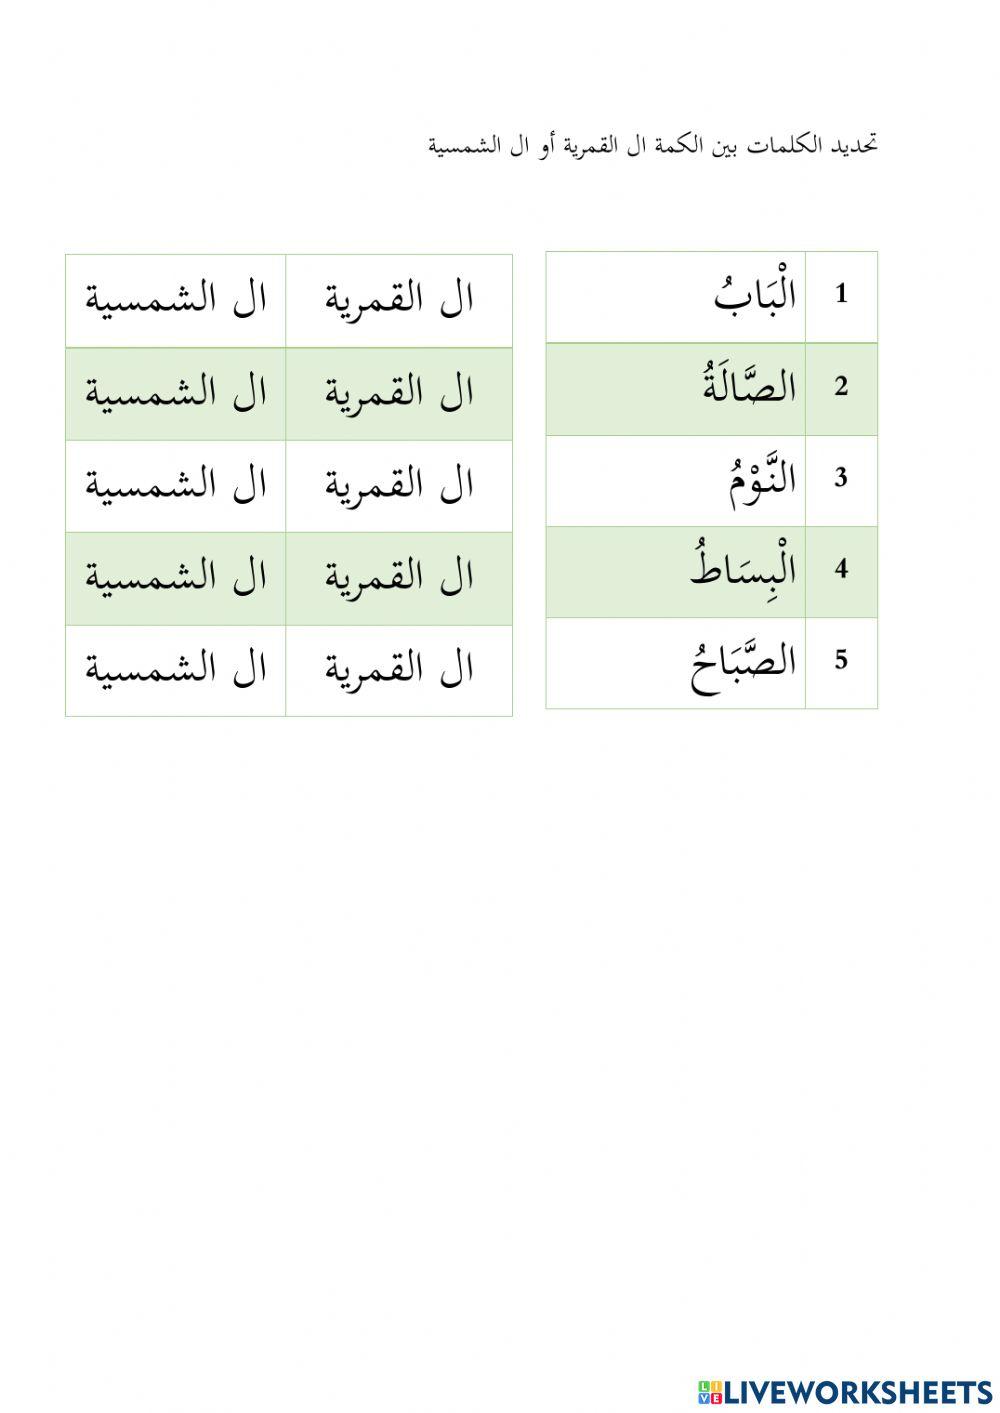1000x1413 pixels.
Task: Click the Arabic instruction heading text
Action: click(x=653, y=146)
